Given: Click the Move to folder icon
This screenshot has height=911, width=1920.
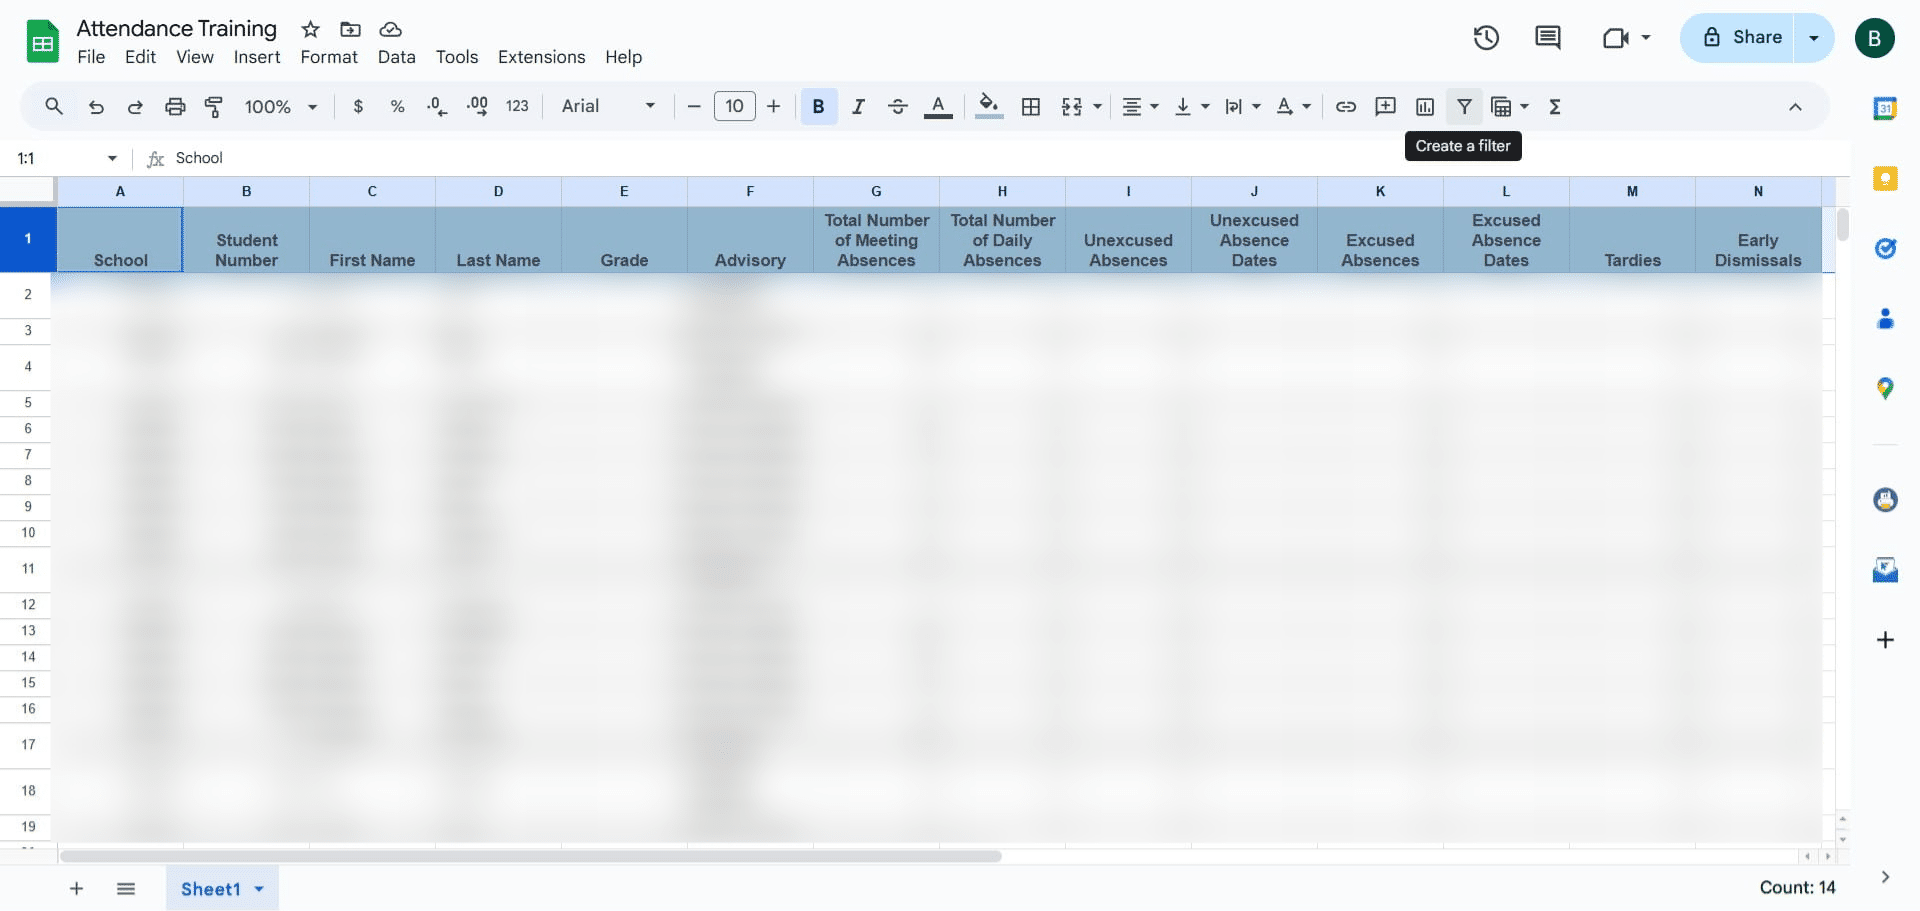Looking at the screenshot, I should pyautogui.click(x=350, y=29).
